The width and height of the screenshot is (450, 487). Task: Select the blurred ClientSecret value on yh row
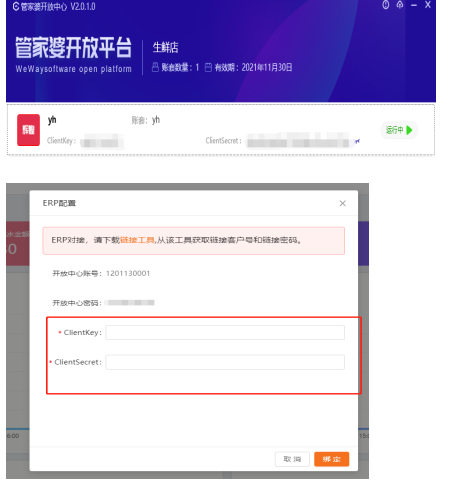click(298, 141)
